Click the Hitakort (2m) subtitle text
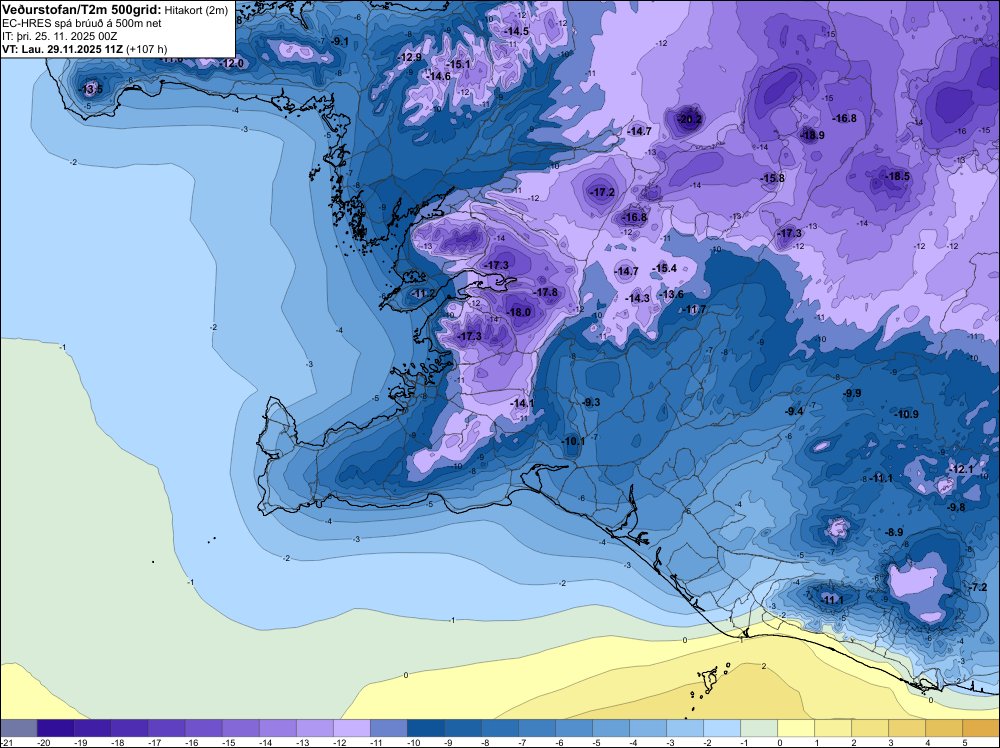The image size is (1000, 748). click(x=196, y=10)
